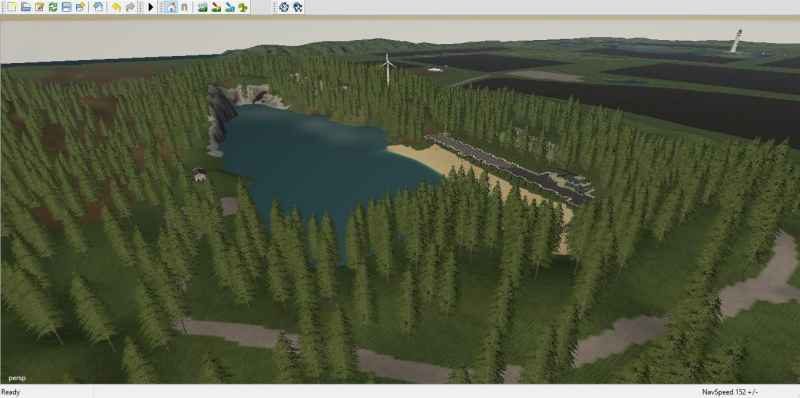Open the second gear tool icon
This screenshot has height=398, width=800.
tap(298, 7)
